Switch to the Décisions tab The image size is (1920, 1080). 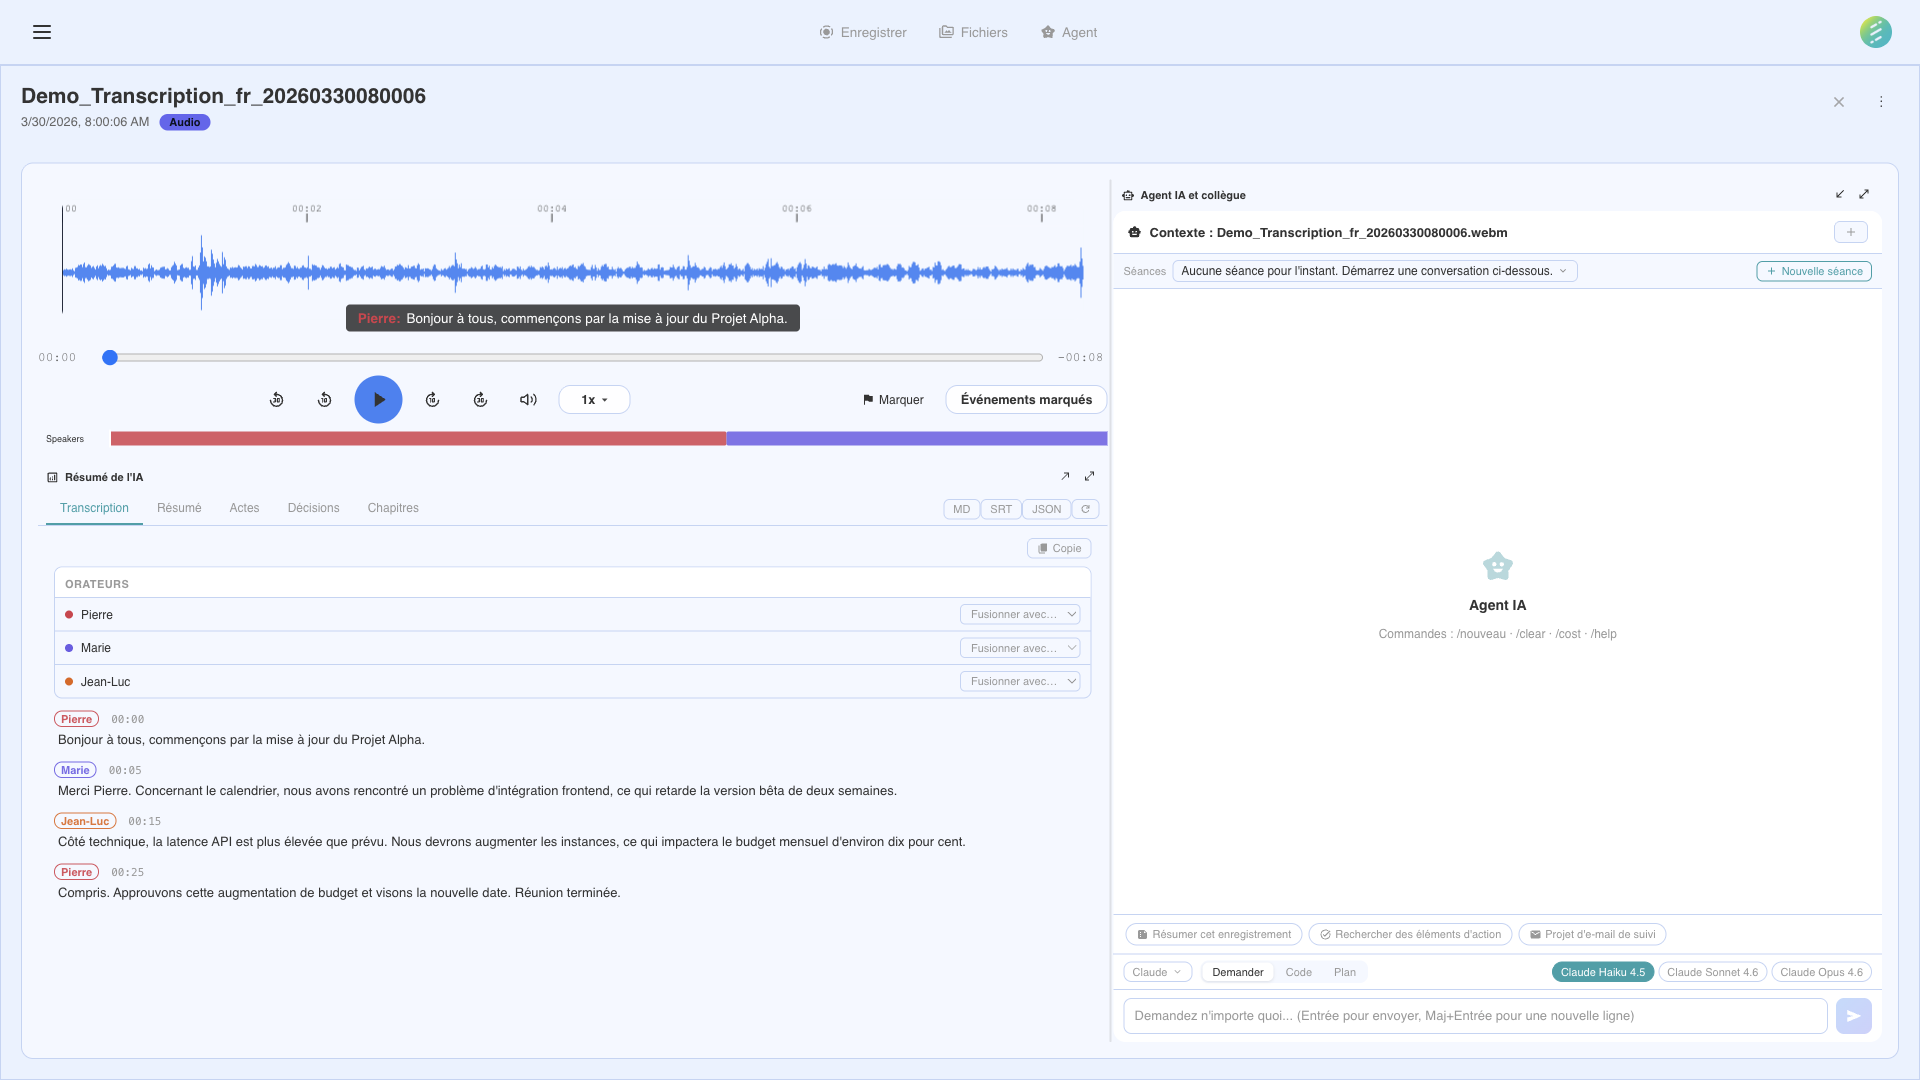[313, 508]
